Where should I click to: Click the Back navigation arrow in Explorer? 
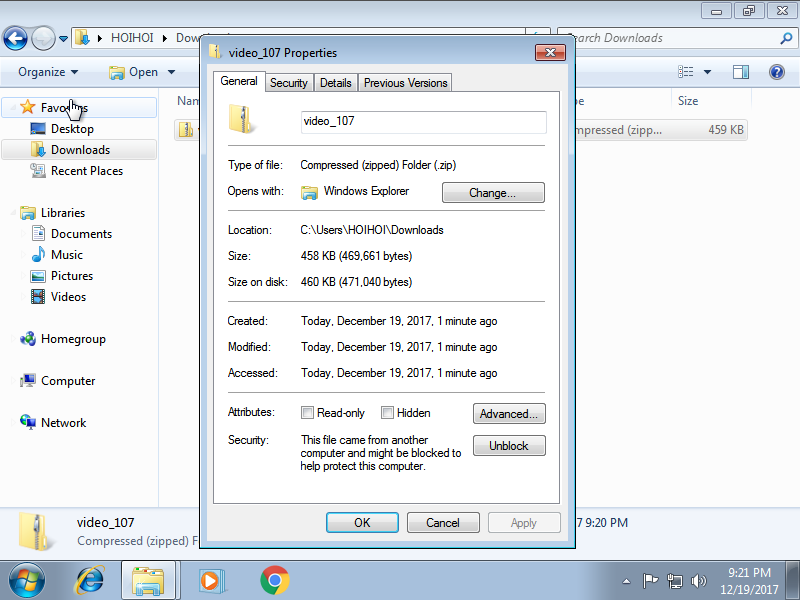click(x=15, y=38)
